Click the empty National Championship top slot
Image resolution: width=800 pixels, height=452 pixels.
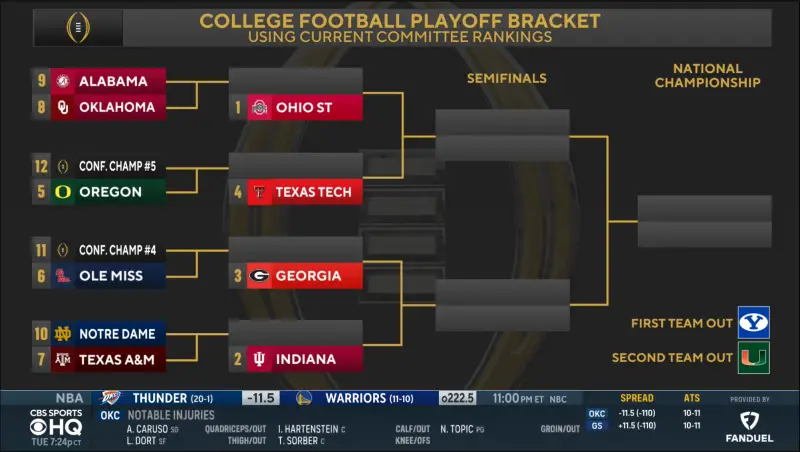704,208
